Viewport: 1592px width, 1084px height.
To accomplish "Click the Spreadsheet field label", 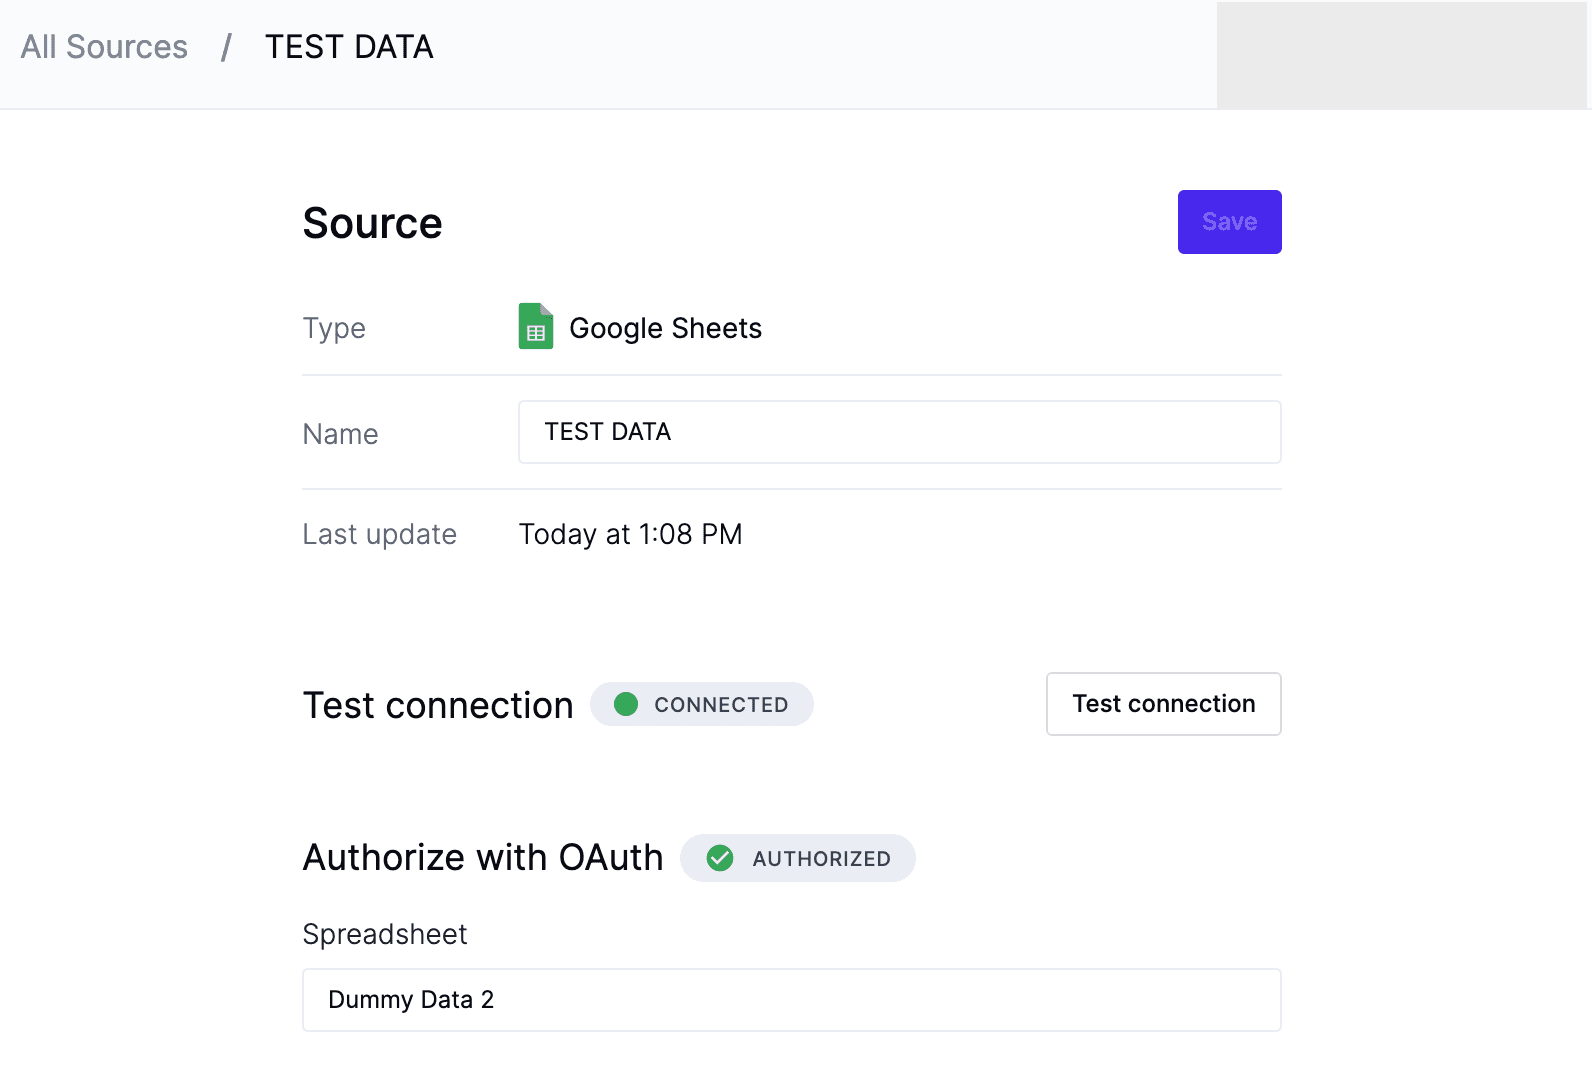I will 385,934.
